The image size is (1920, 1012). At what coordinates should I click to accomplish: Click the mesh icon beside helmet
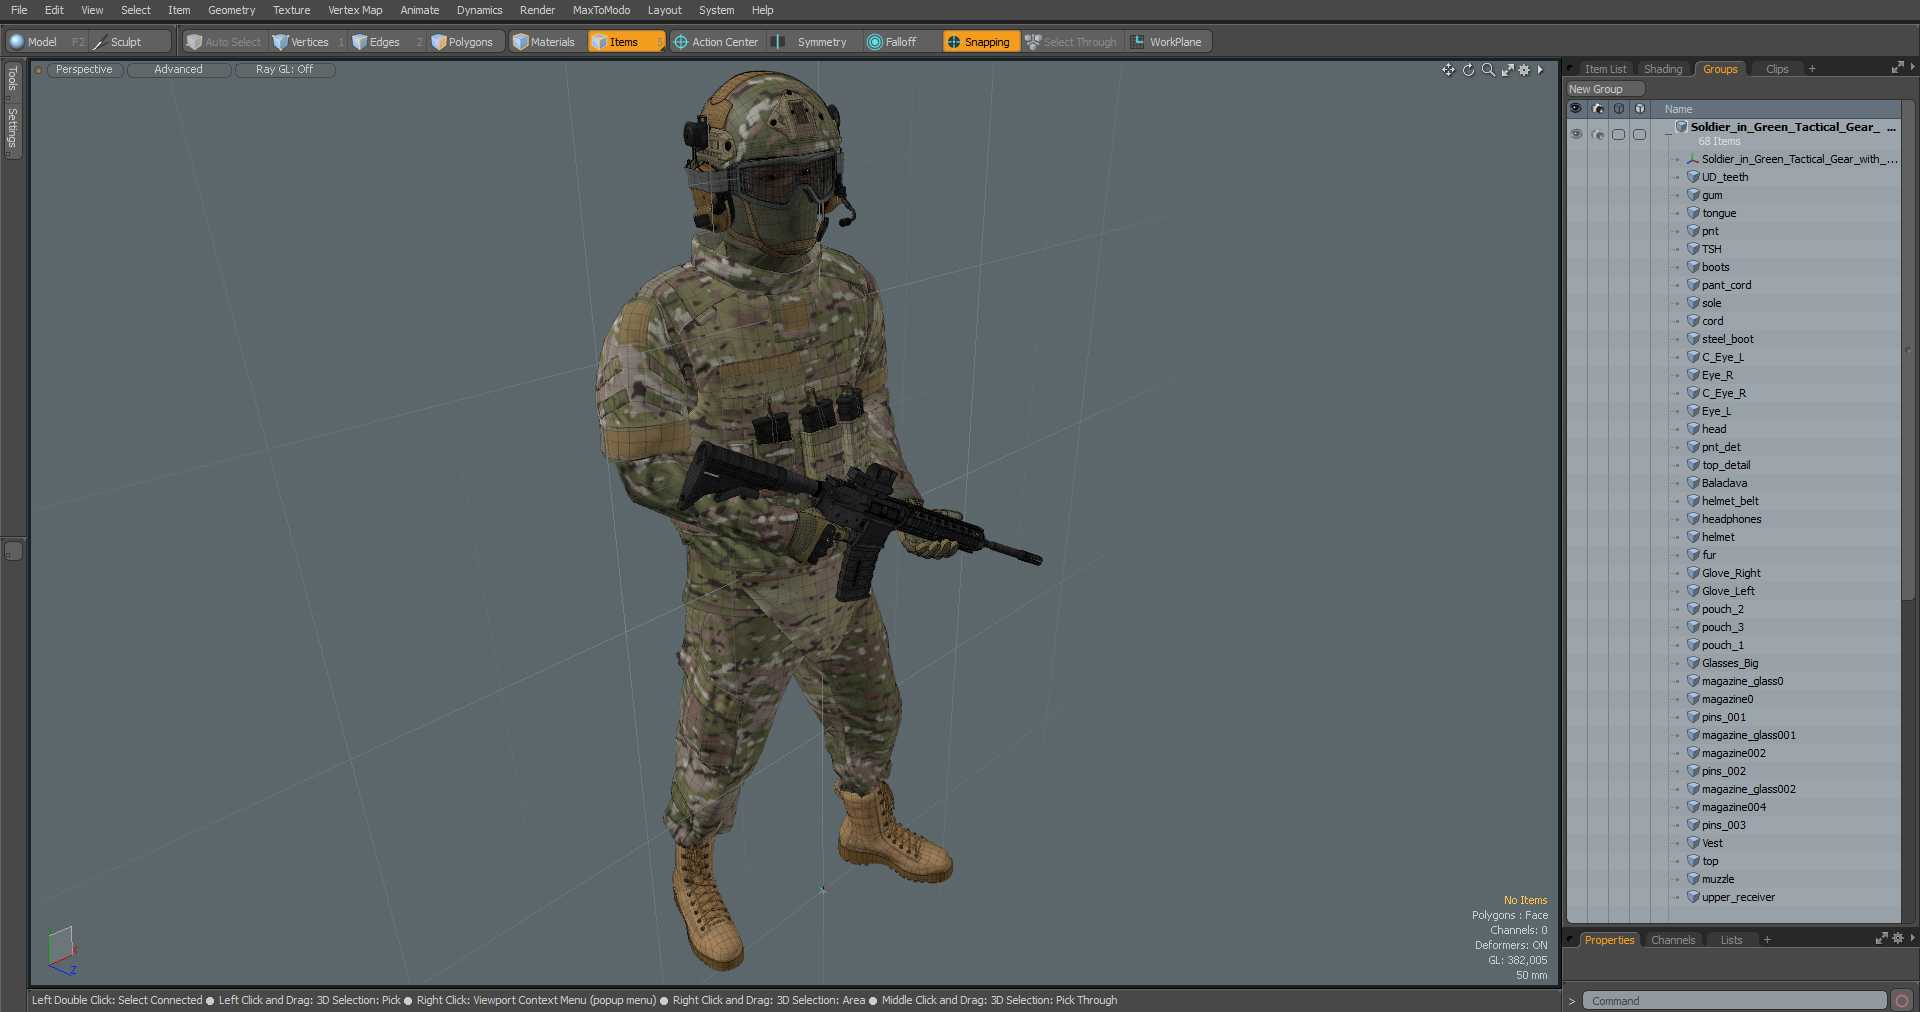coord(1693,537)
